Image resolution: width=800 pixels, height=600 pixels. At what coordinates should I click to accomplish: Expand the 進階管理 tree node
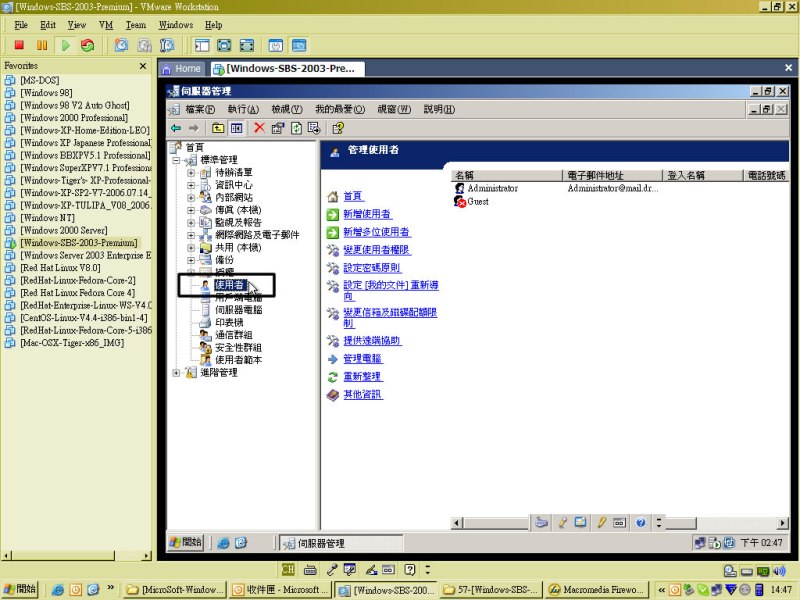[177, 372]
